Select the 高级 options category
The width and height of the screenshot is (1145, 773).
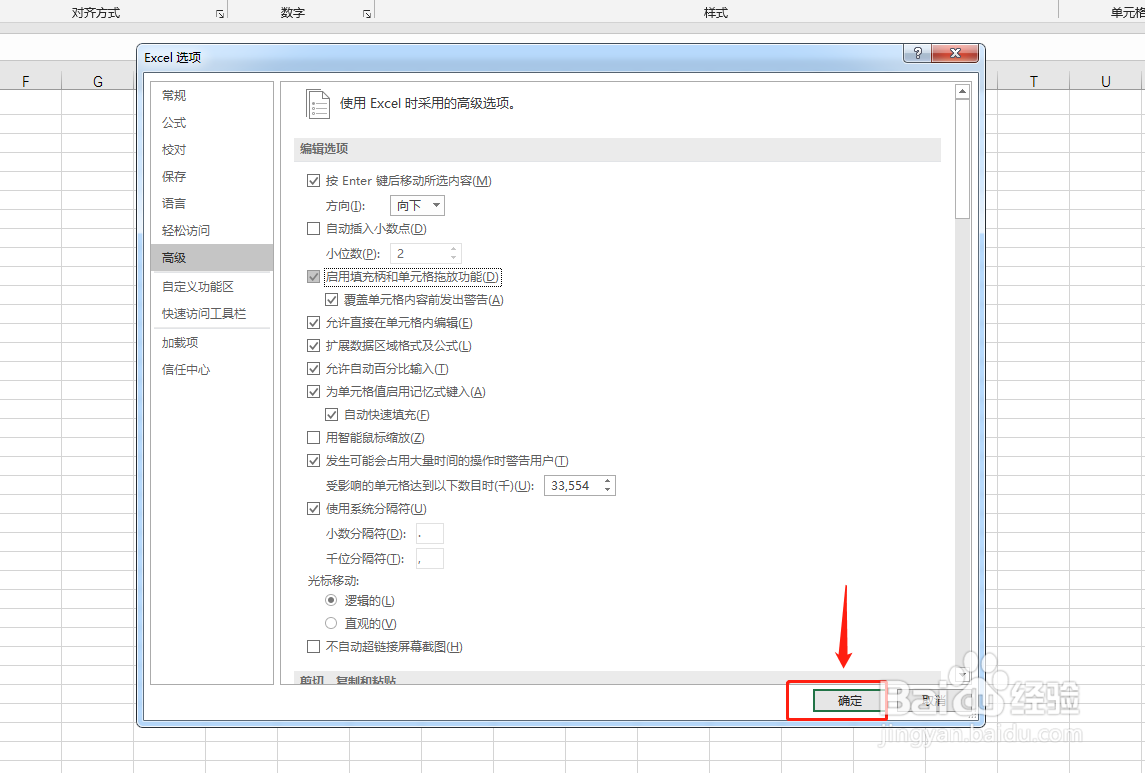[x=212, y=258]
